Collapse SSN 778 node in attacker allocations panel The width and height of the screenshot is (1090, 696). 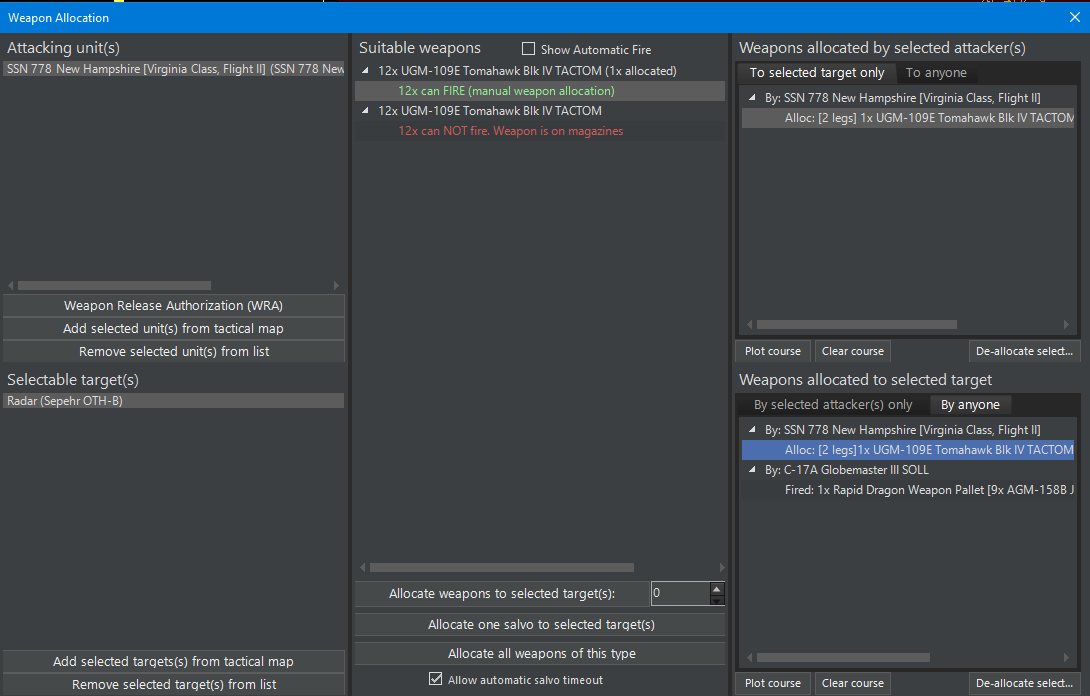pyautogui.click(x=752, y=98)
